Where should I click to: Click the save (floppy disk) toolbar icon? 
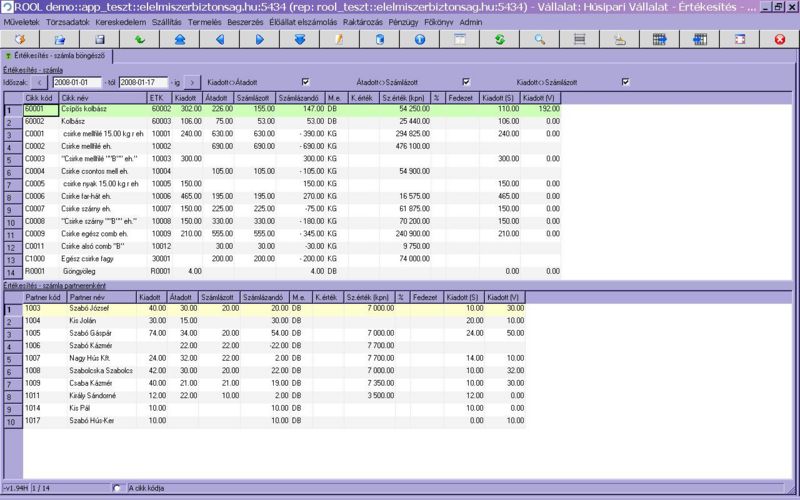pyautogui.click(x=99, y=40)
